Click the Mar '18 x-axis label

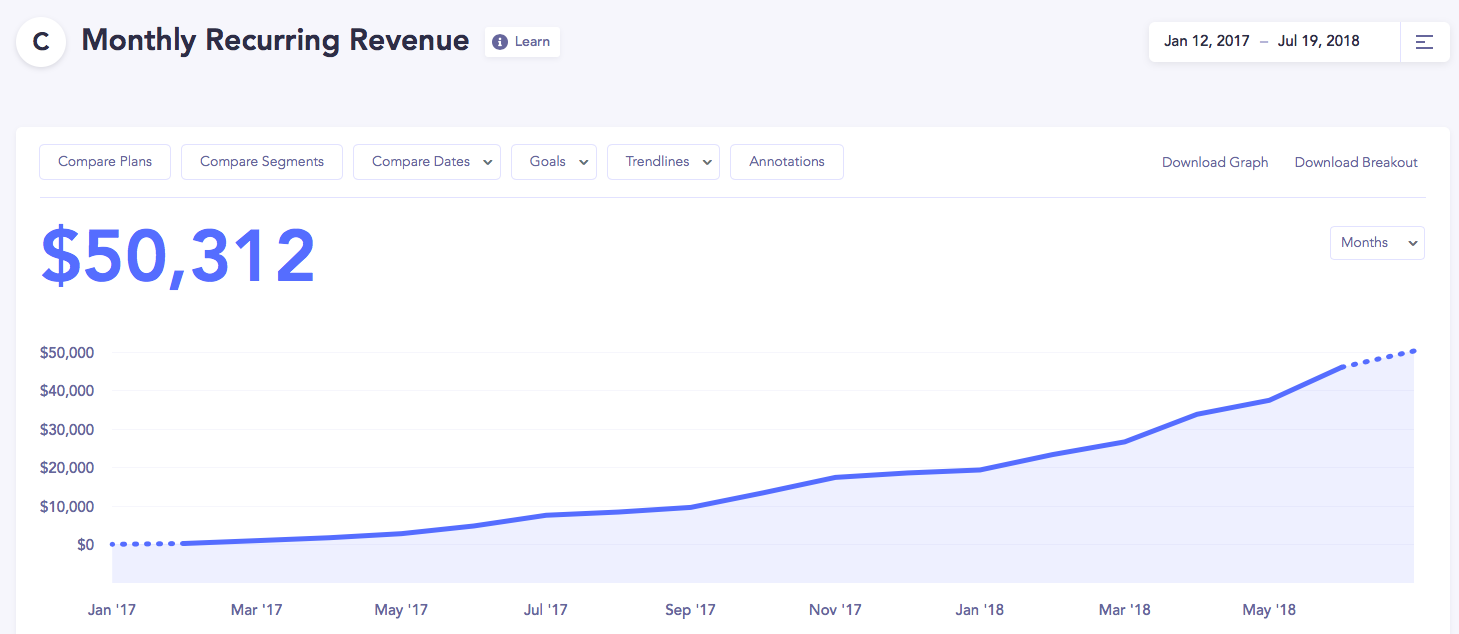(x=1125, y=610)
